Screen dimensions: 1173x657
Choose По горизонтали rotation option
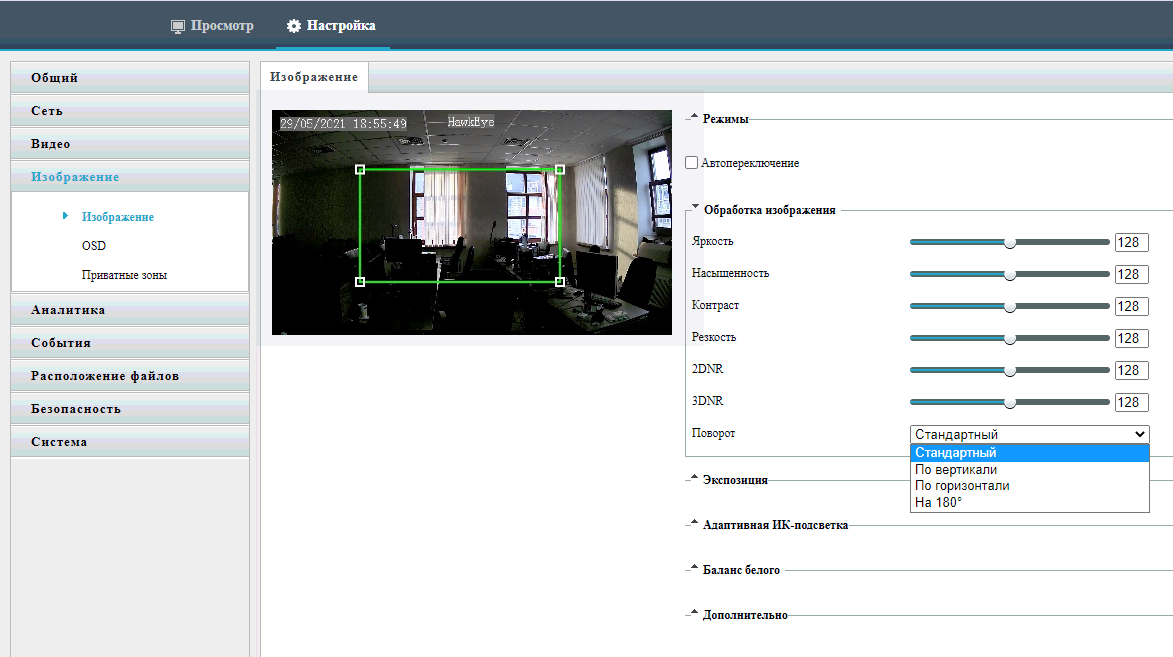1029,486
